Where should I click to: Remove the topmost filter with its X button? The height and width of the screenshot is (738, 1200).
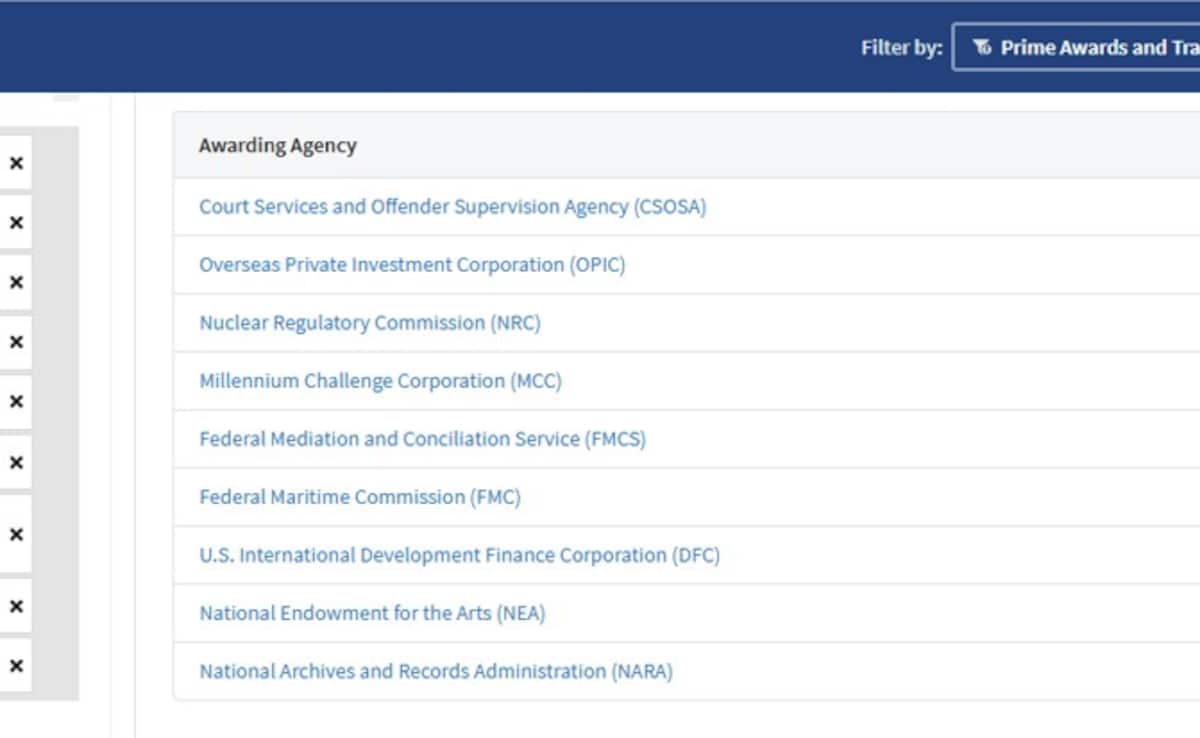tap(16, 163)
